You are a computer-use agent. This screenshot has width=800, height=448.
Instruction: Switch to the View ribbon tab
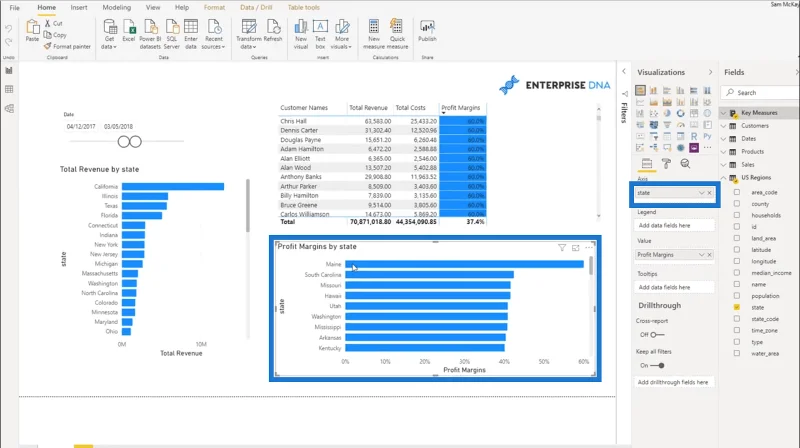coord(153,8)
